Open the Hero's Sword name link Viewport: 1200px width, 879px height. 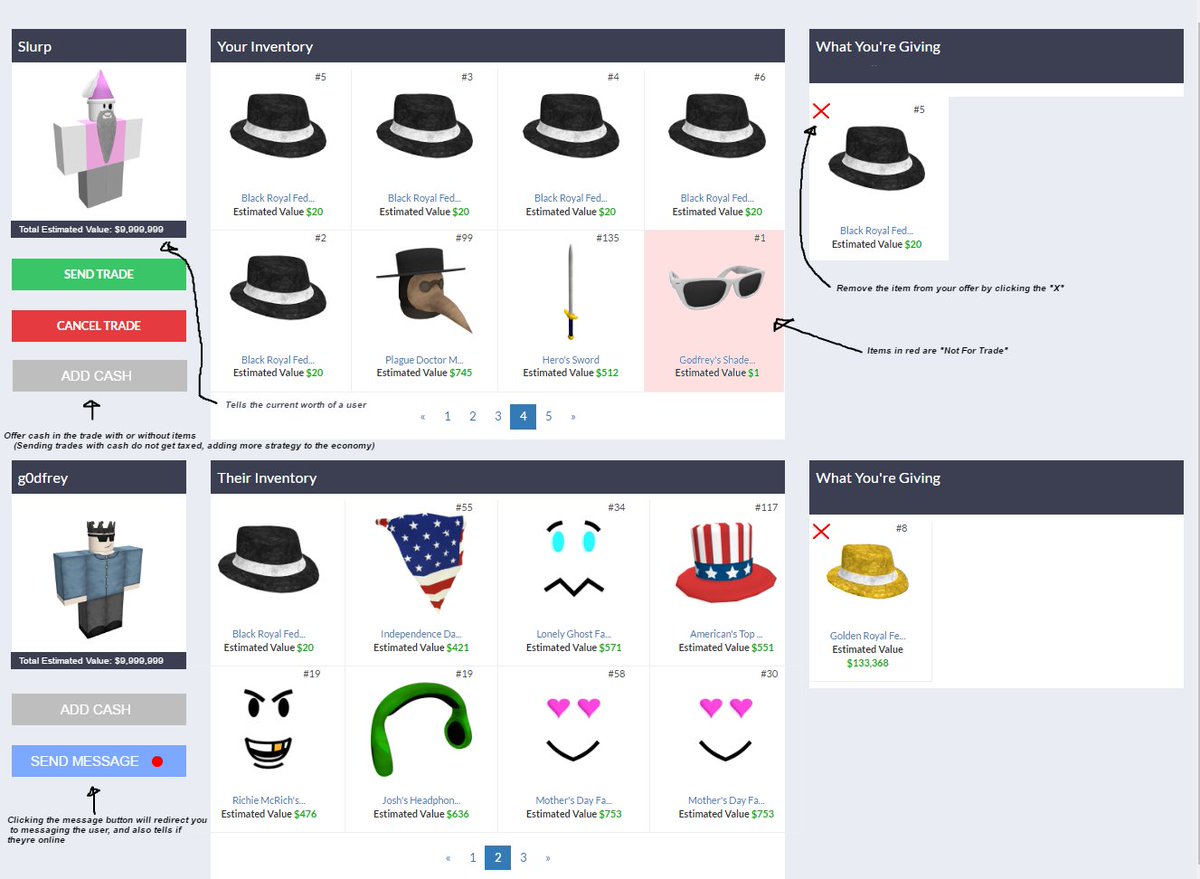click(571, 360)
